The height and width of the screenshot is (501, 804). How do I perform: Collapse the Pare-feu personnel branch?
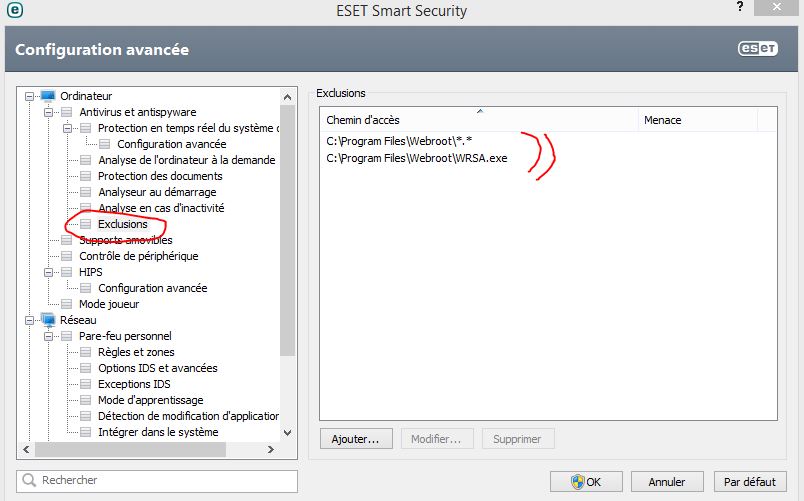(48, 336)
